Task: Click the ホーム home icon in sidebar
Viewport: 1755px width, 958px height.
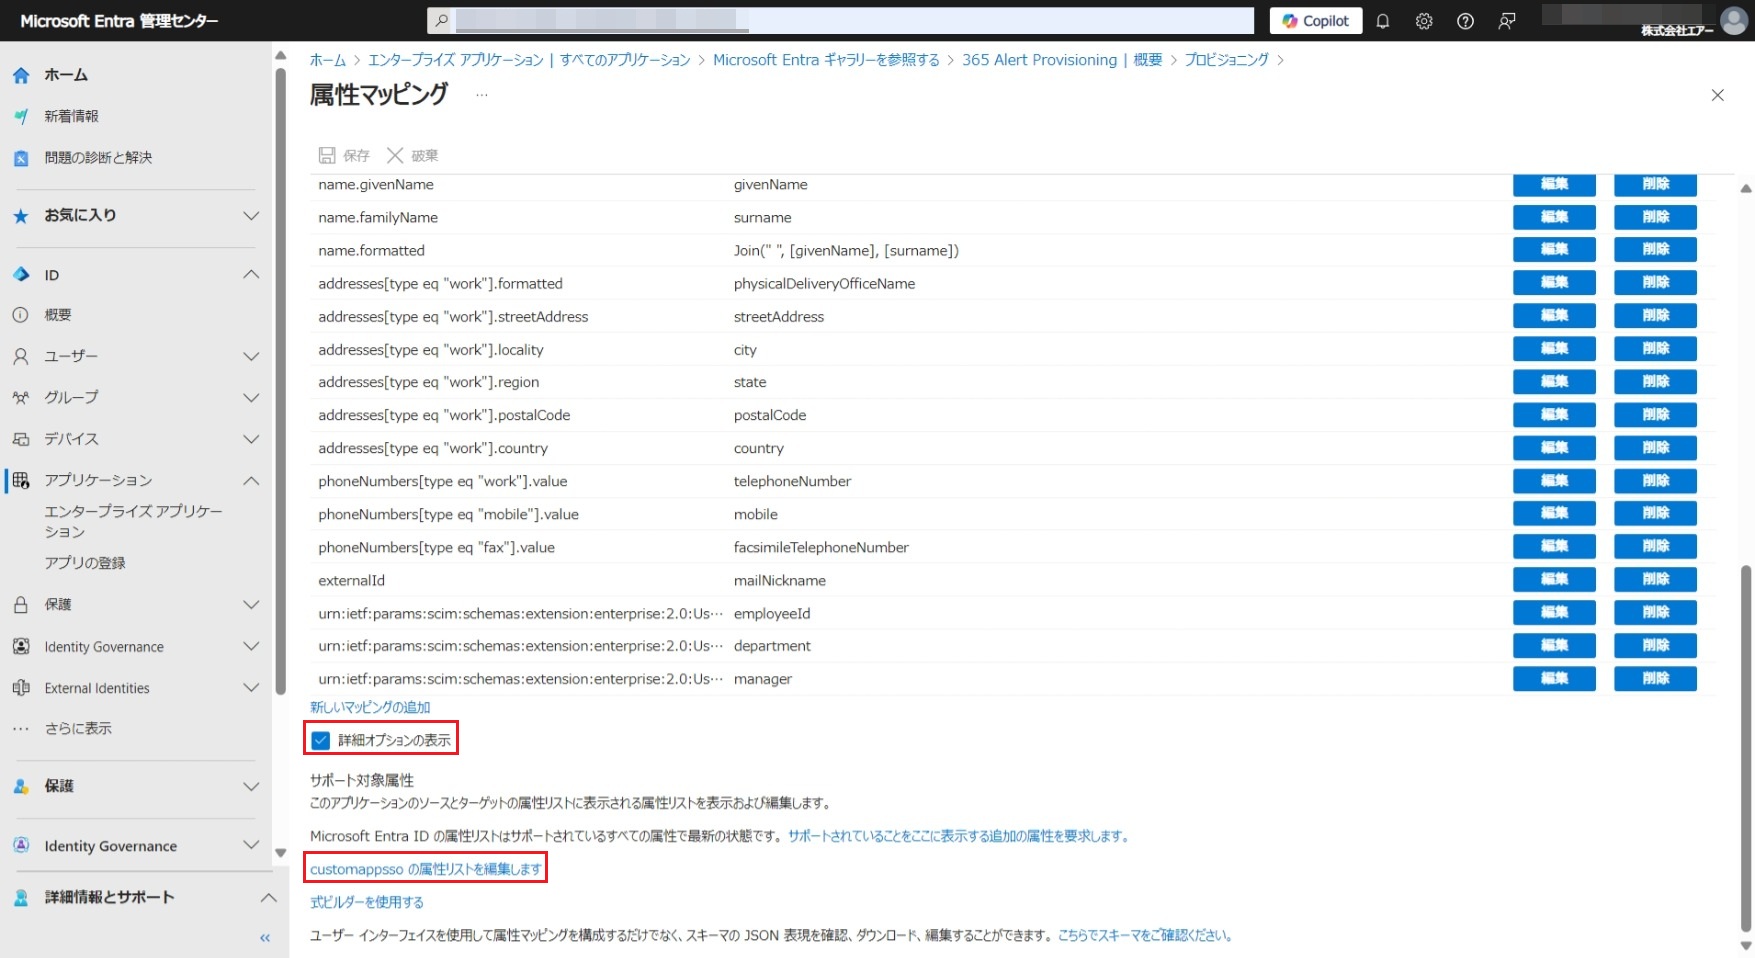Action: [21, 75]
